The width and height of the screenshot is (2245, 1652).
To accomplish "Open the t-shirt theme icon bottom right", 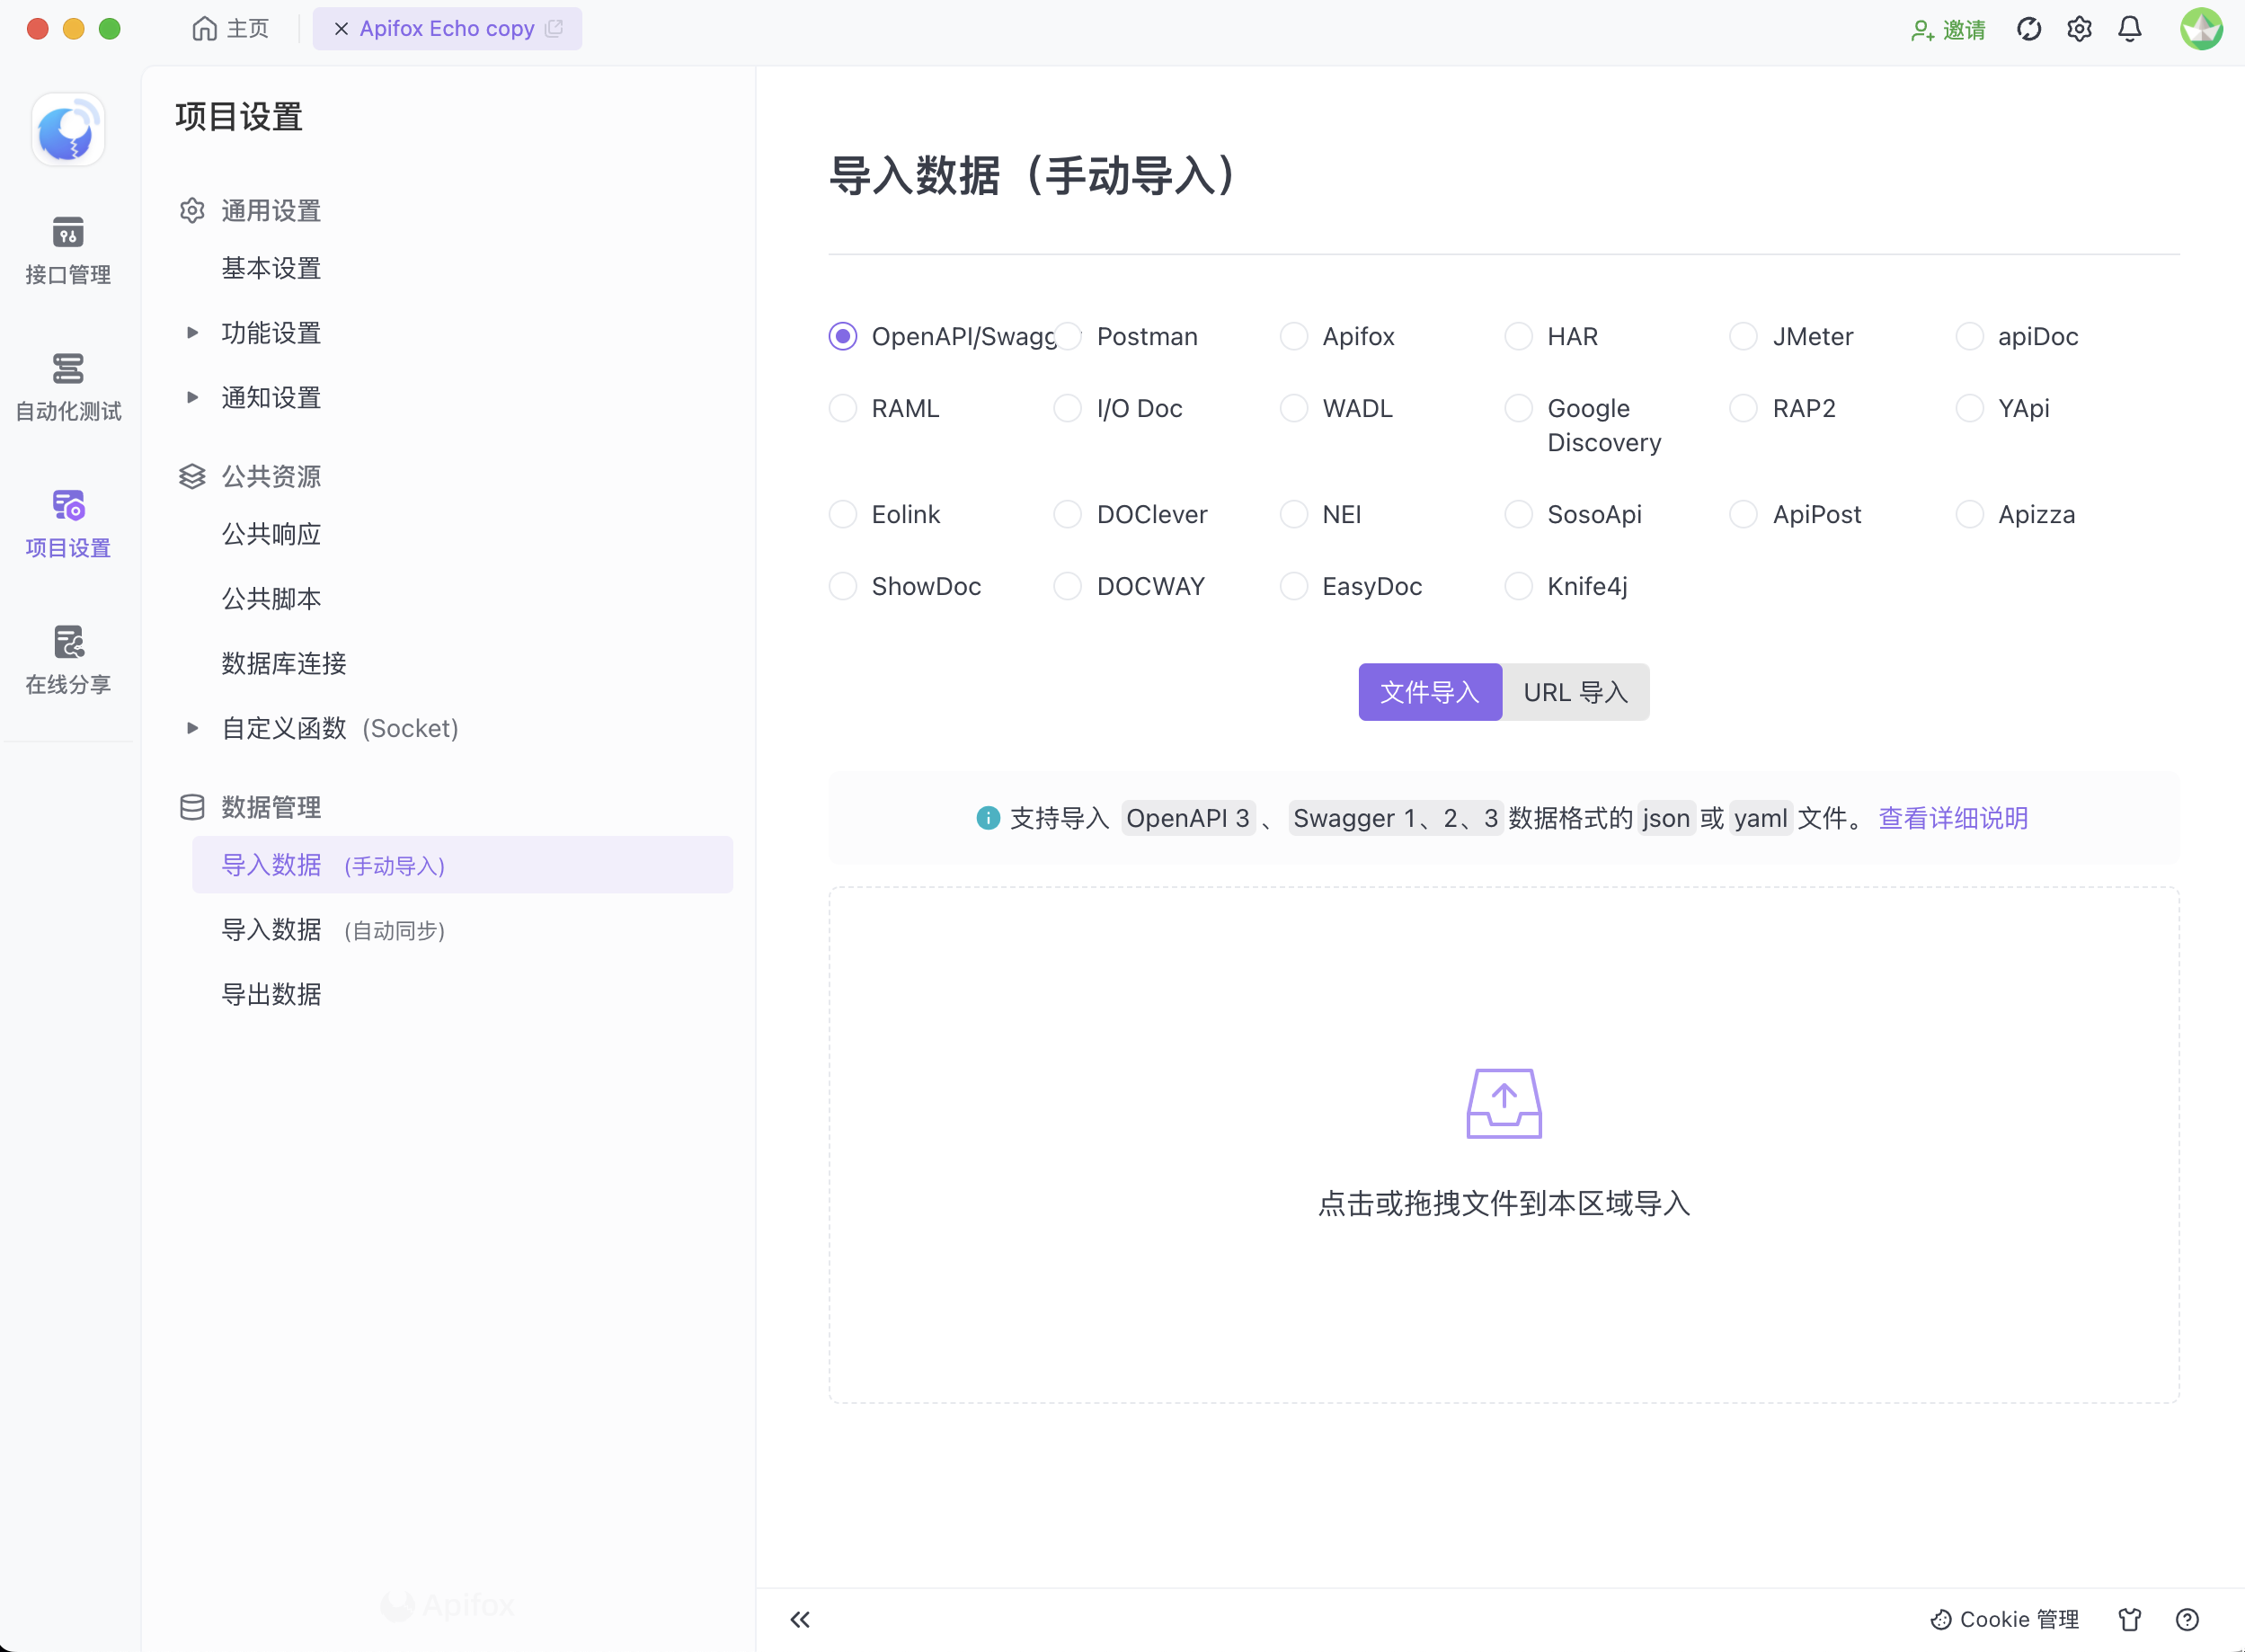I will (x=2128, y=1619).
